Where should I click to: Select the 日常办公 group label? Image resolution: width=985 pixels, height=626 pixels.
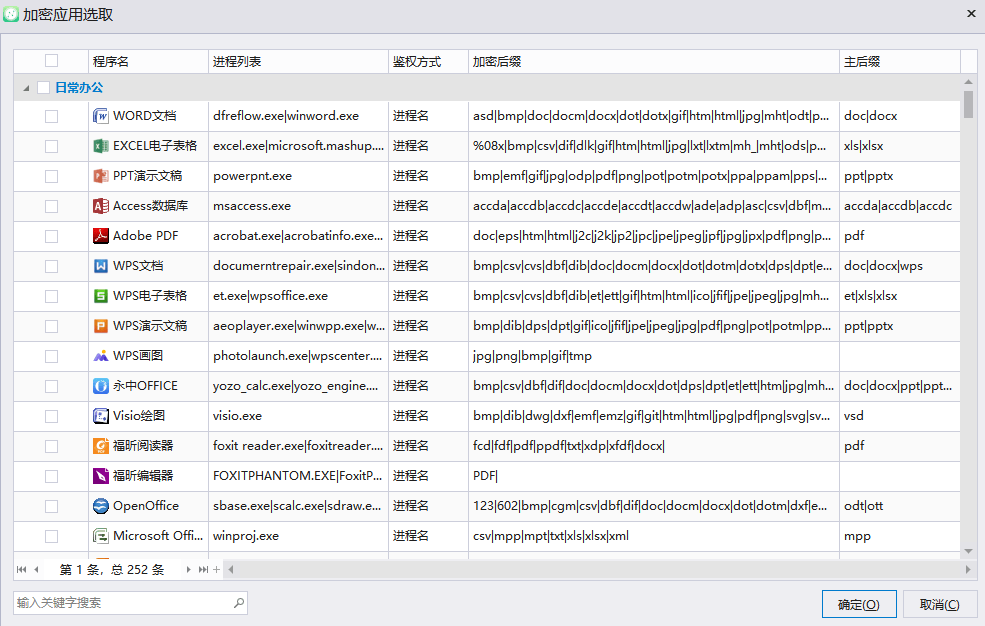(79, 87)
